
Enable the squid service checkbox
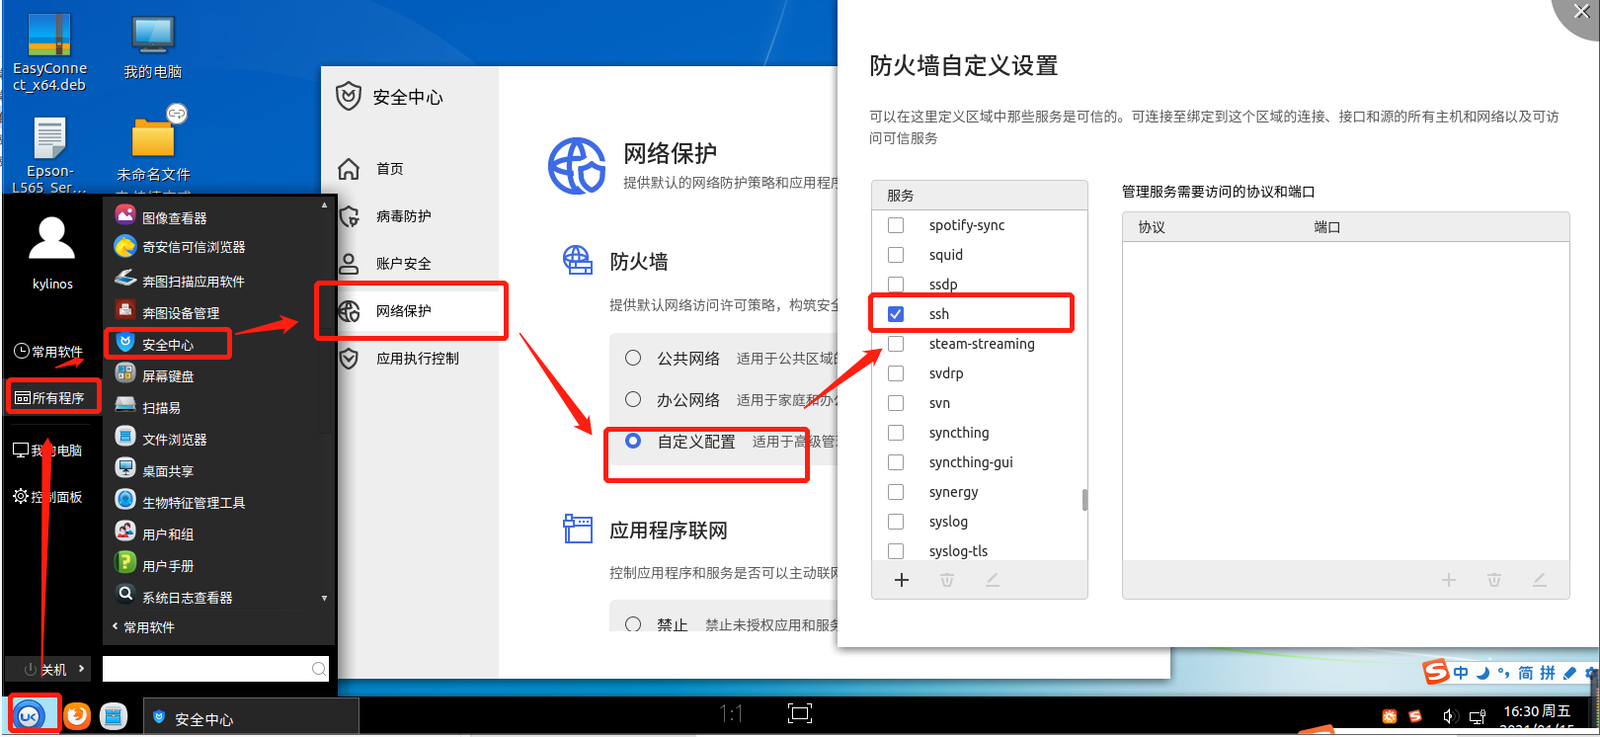[x=896, y=255]
